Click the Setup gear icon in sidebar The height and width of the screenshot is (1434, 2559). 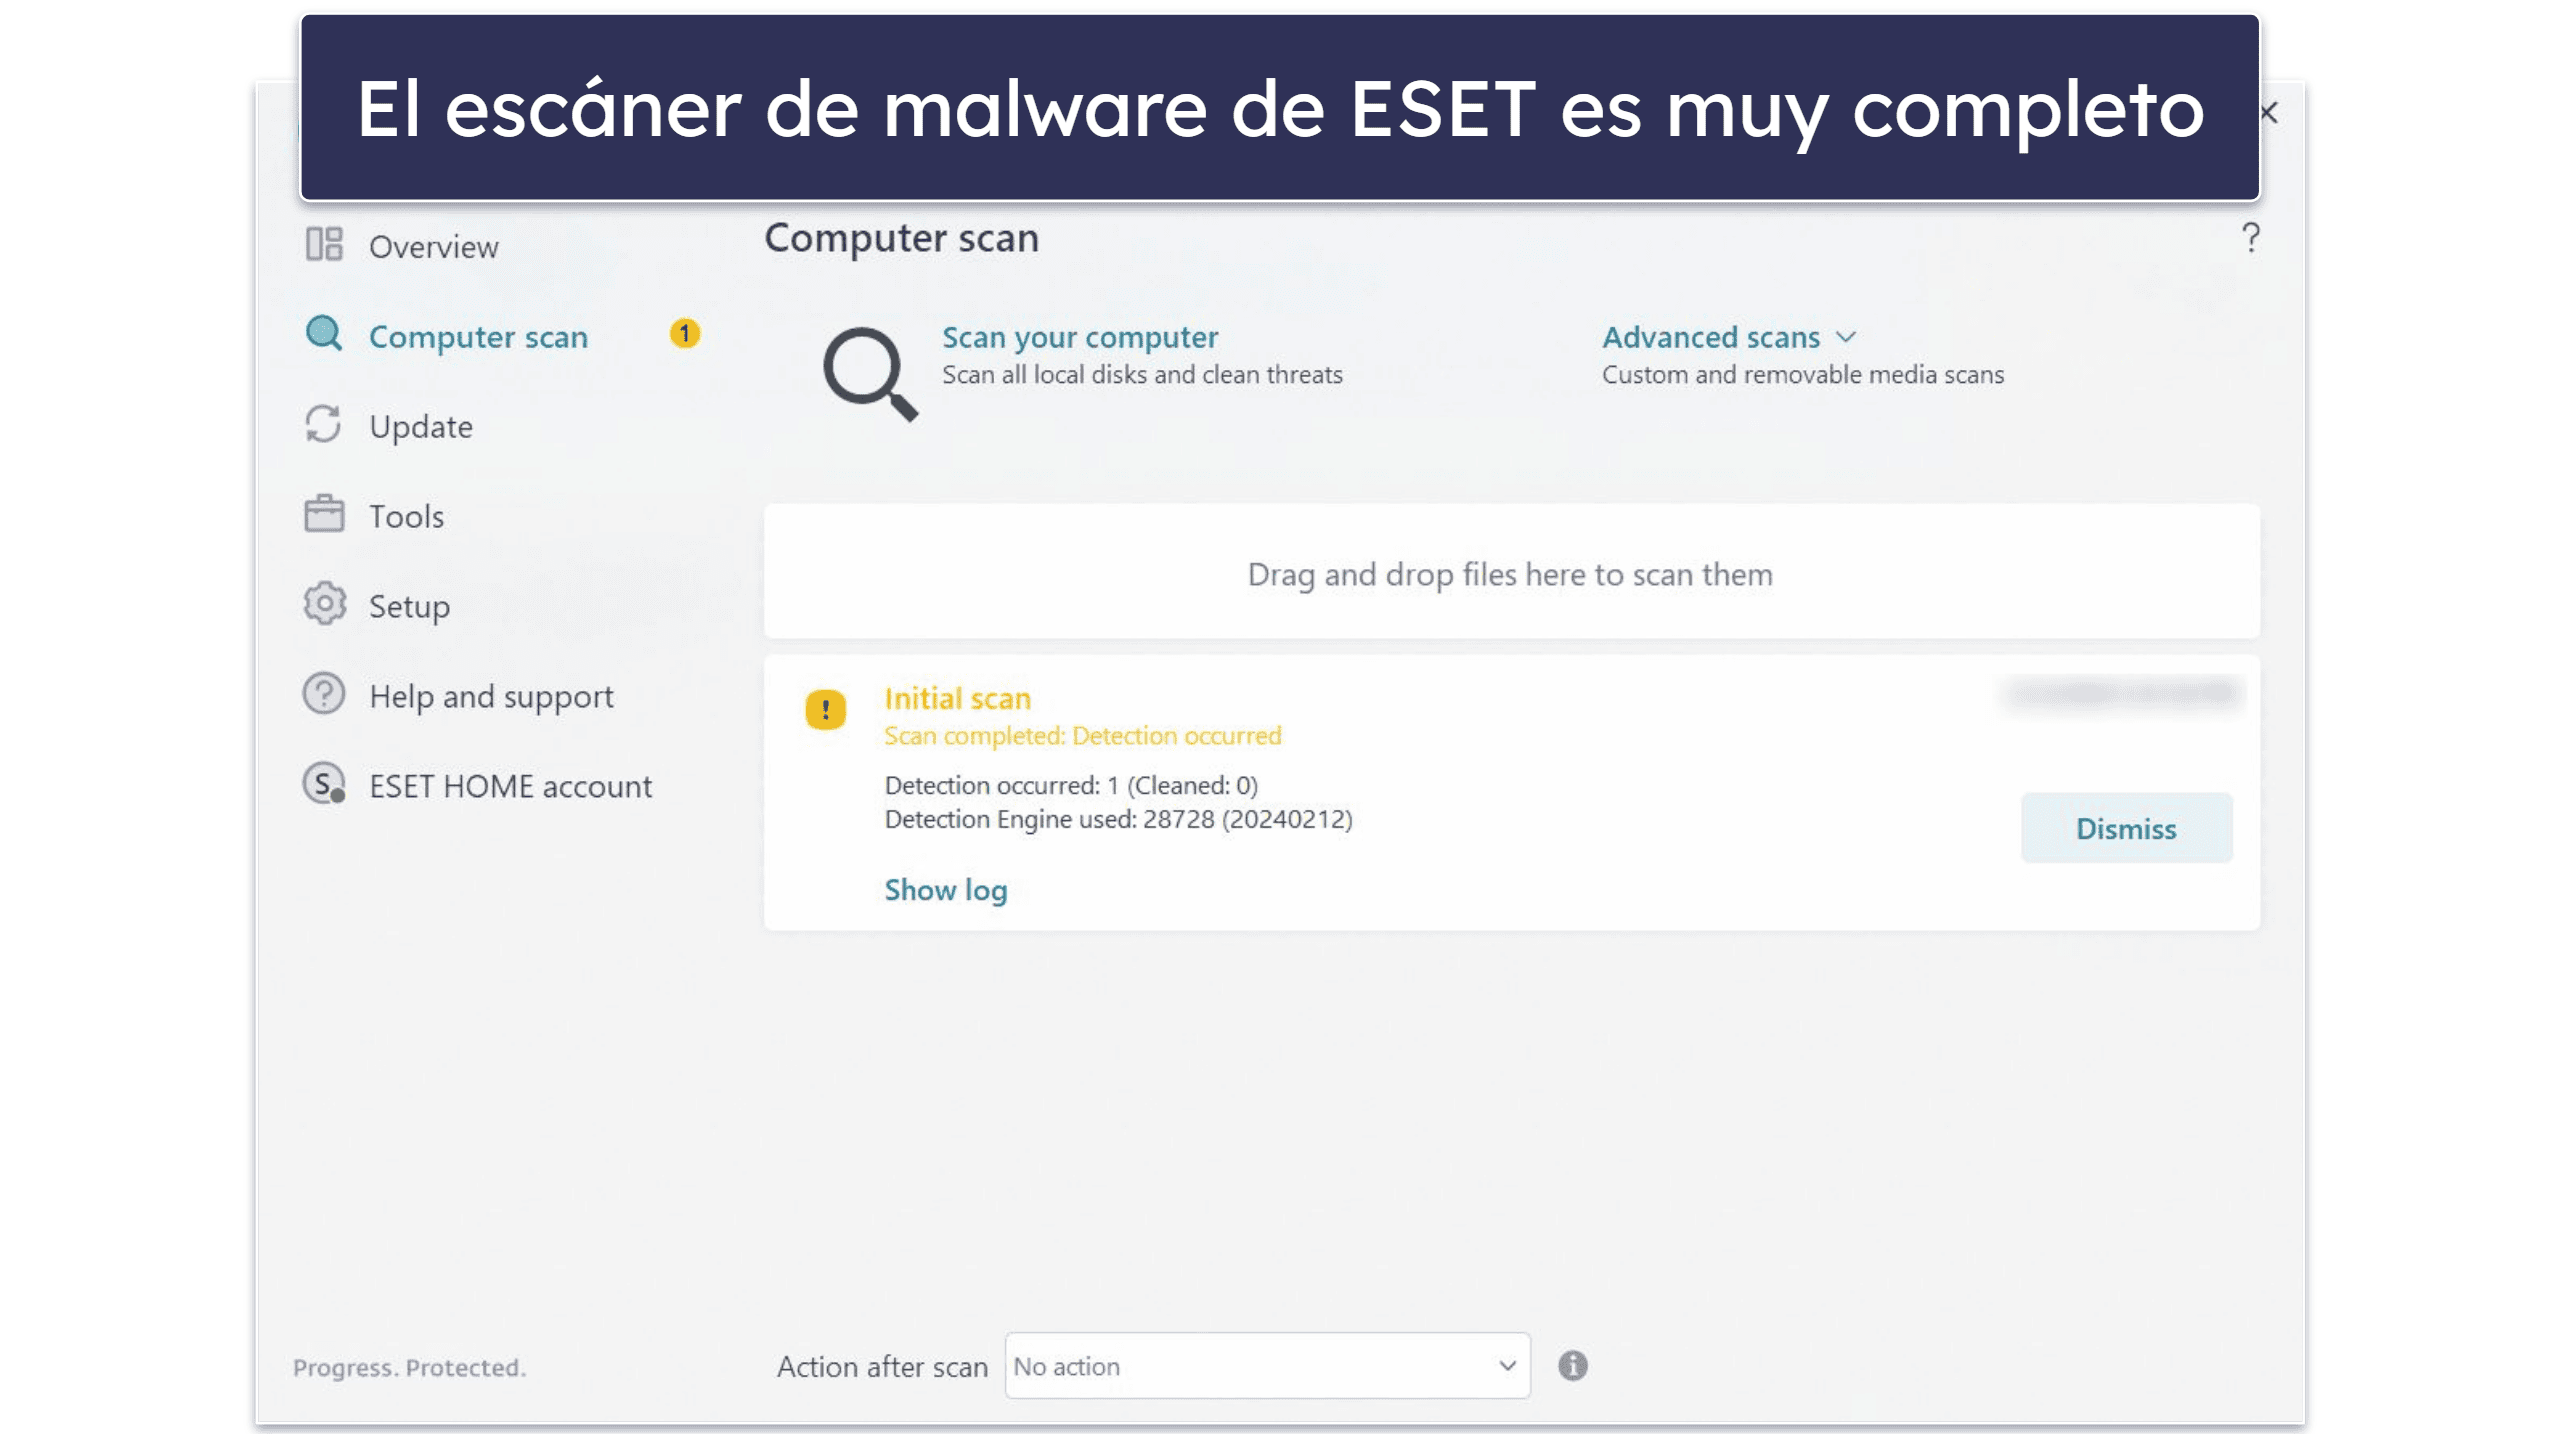point(327,605)
